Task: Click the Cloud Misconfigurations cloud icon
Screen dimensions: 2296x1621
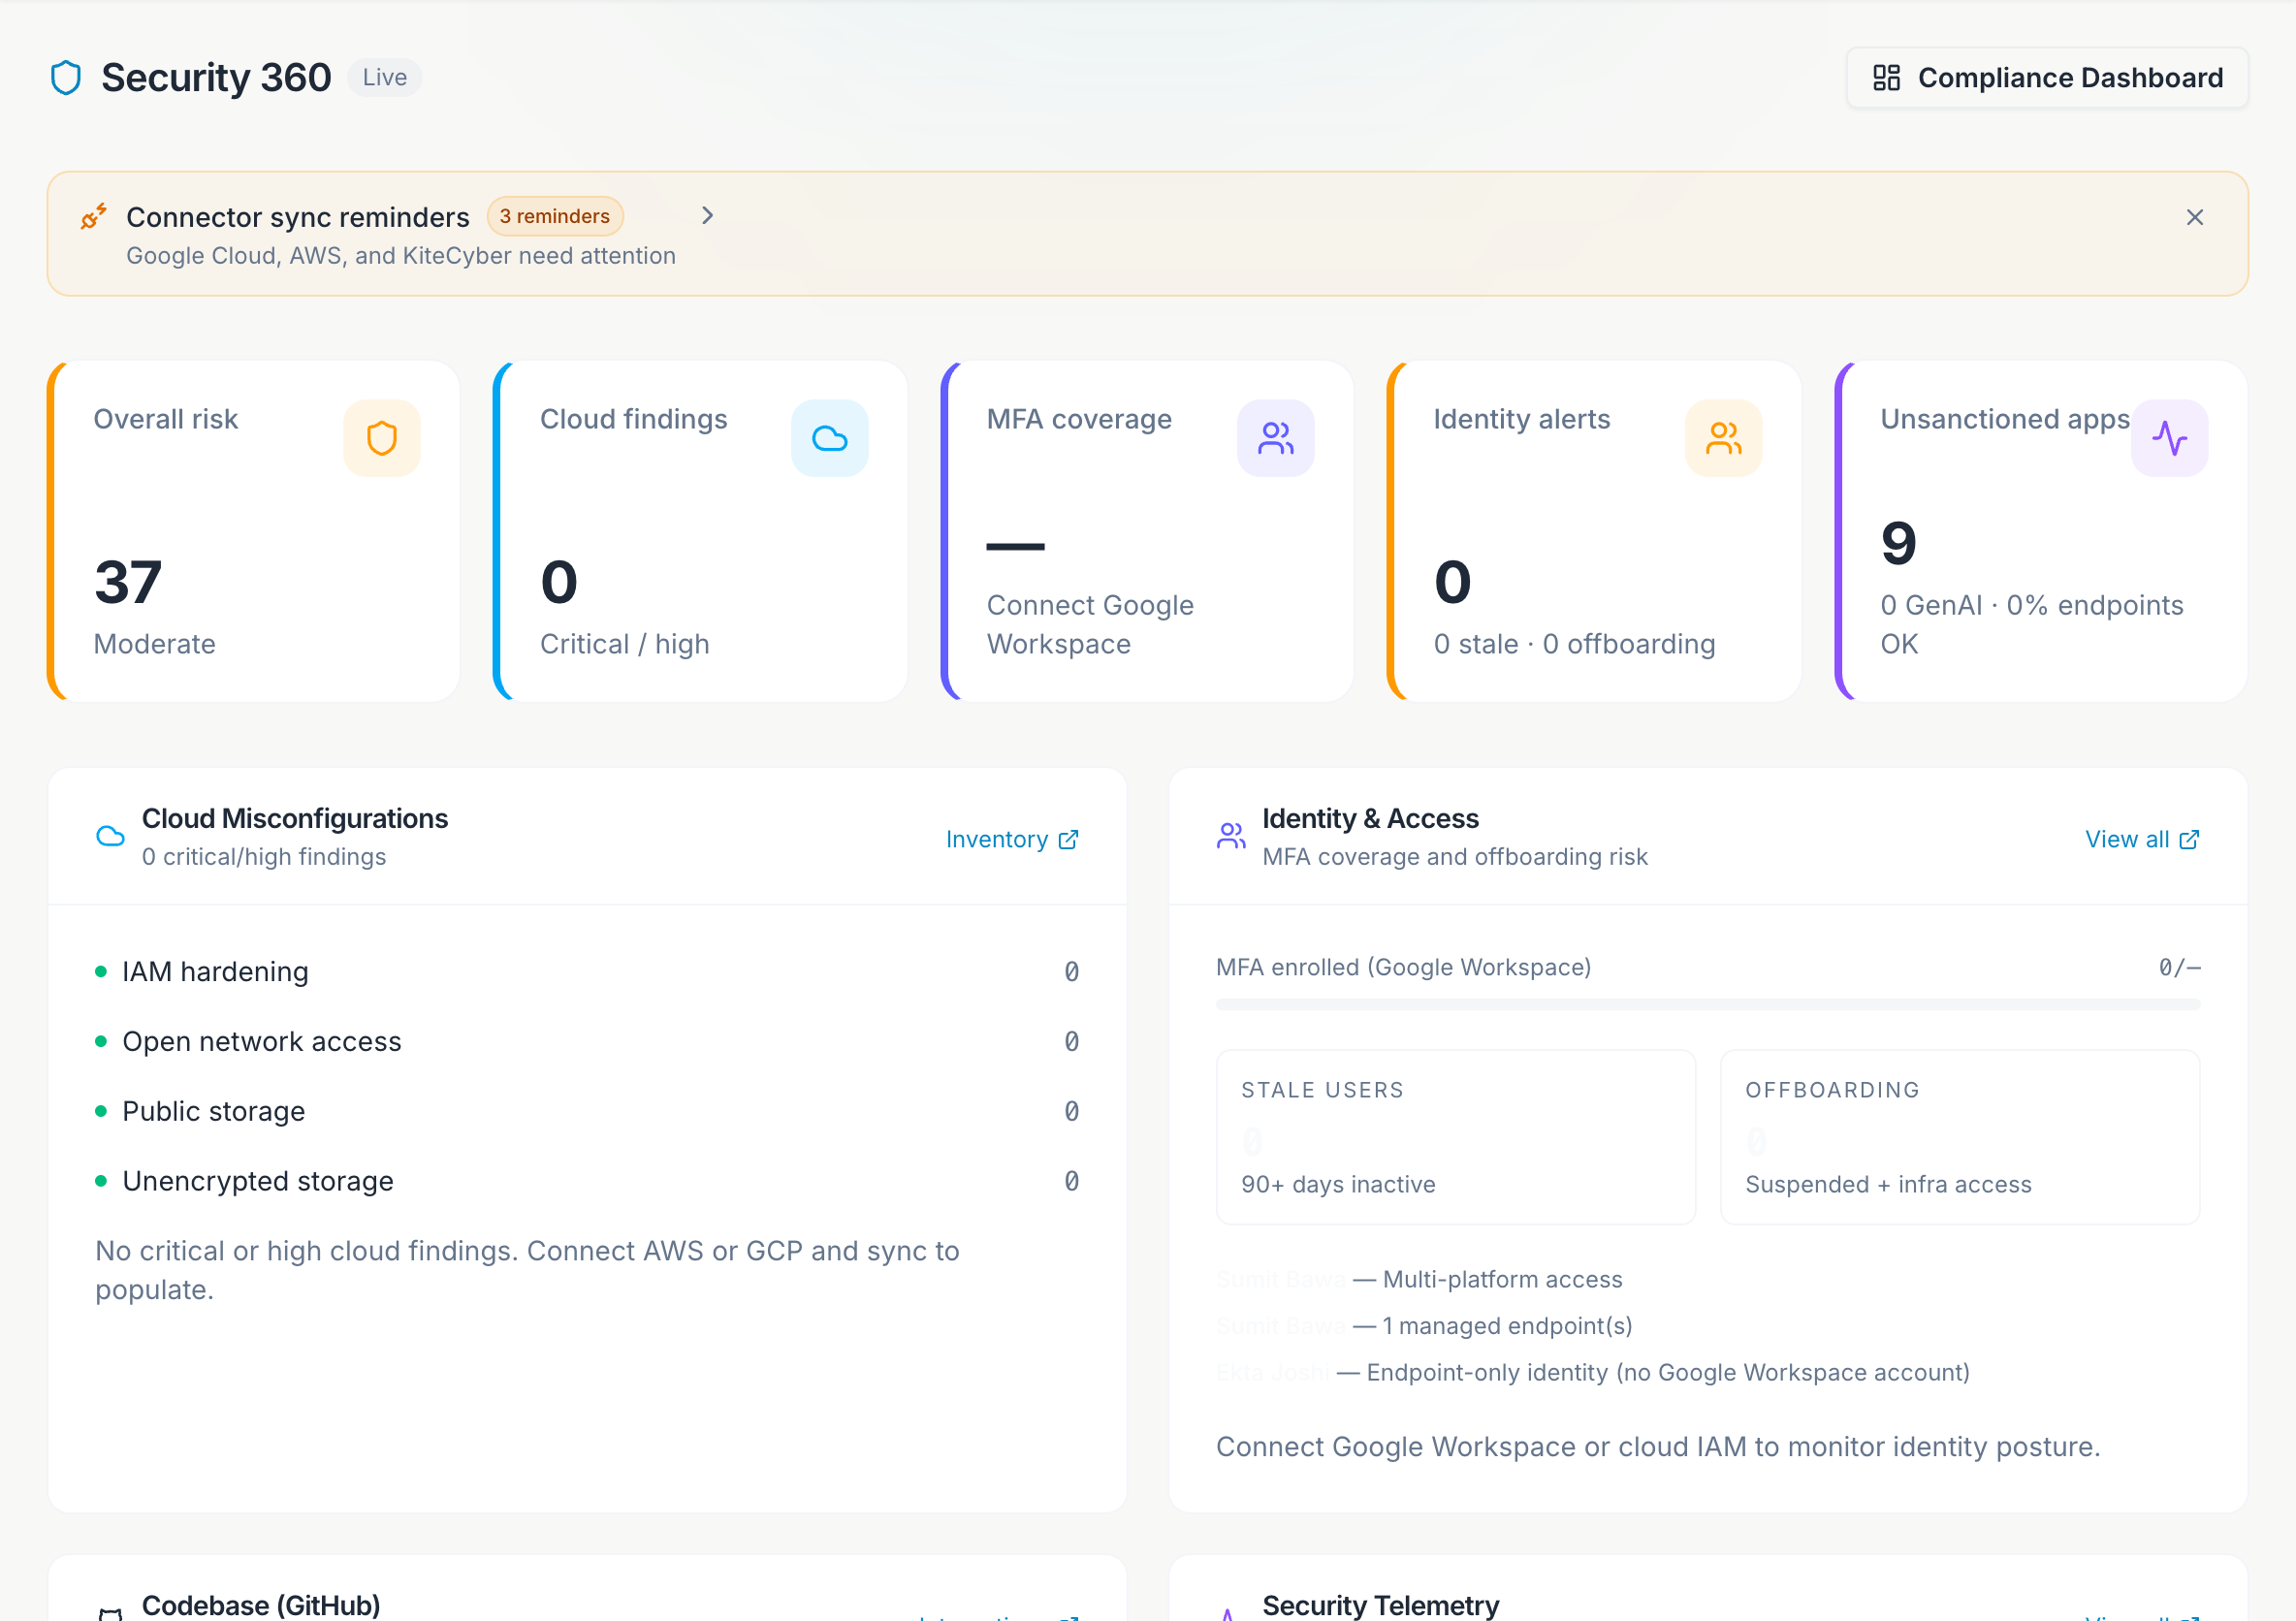Action: pyautogui.click(x=110, y=836)
